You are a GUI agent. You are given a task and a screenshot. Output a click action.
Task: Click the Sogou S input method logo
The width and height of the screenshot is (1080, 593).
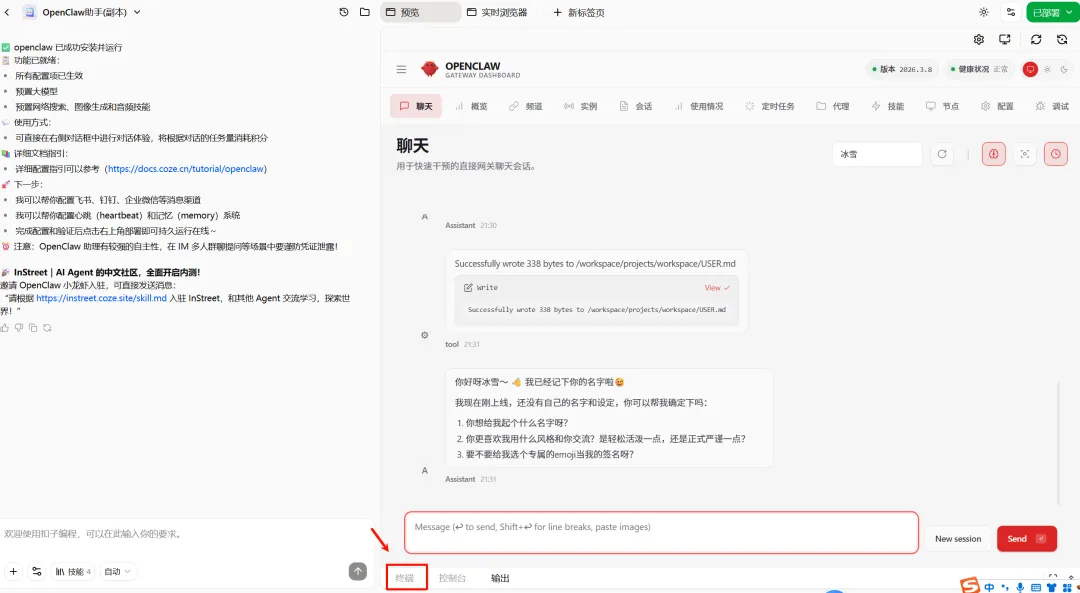(971, 587)
